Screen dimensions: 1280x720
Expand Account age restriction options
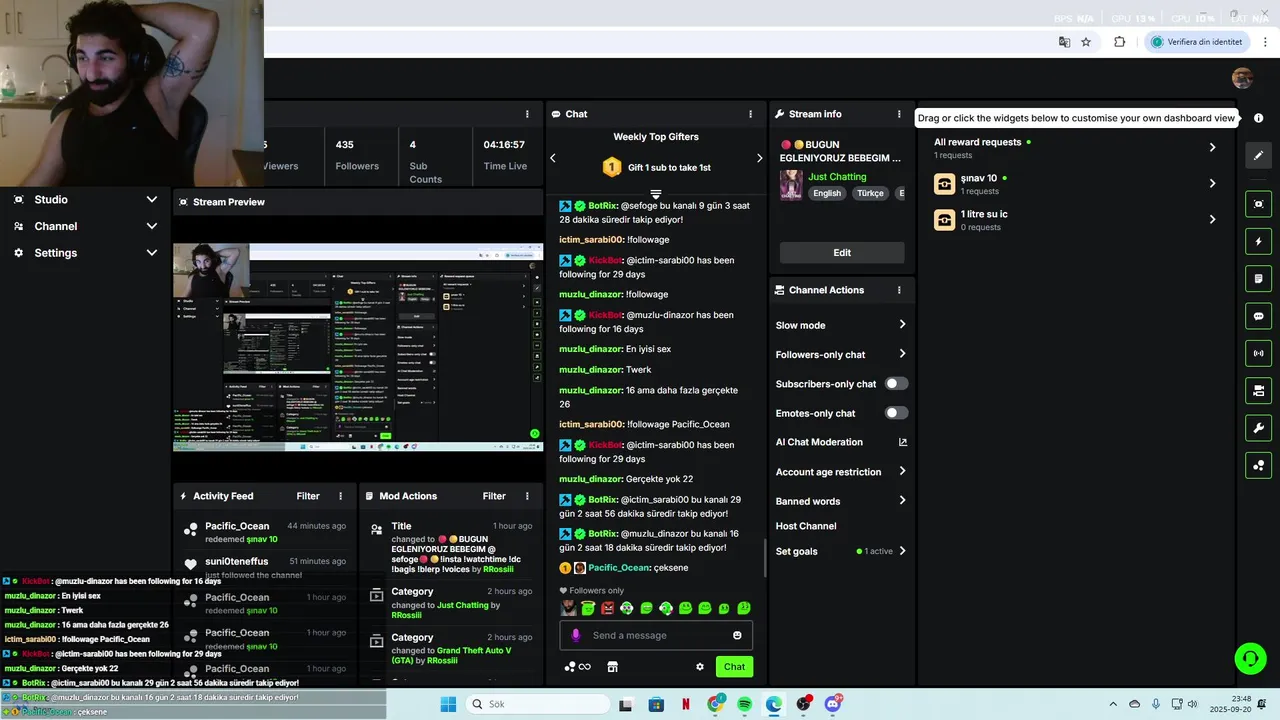902,471
